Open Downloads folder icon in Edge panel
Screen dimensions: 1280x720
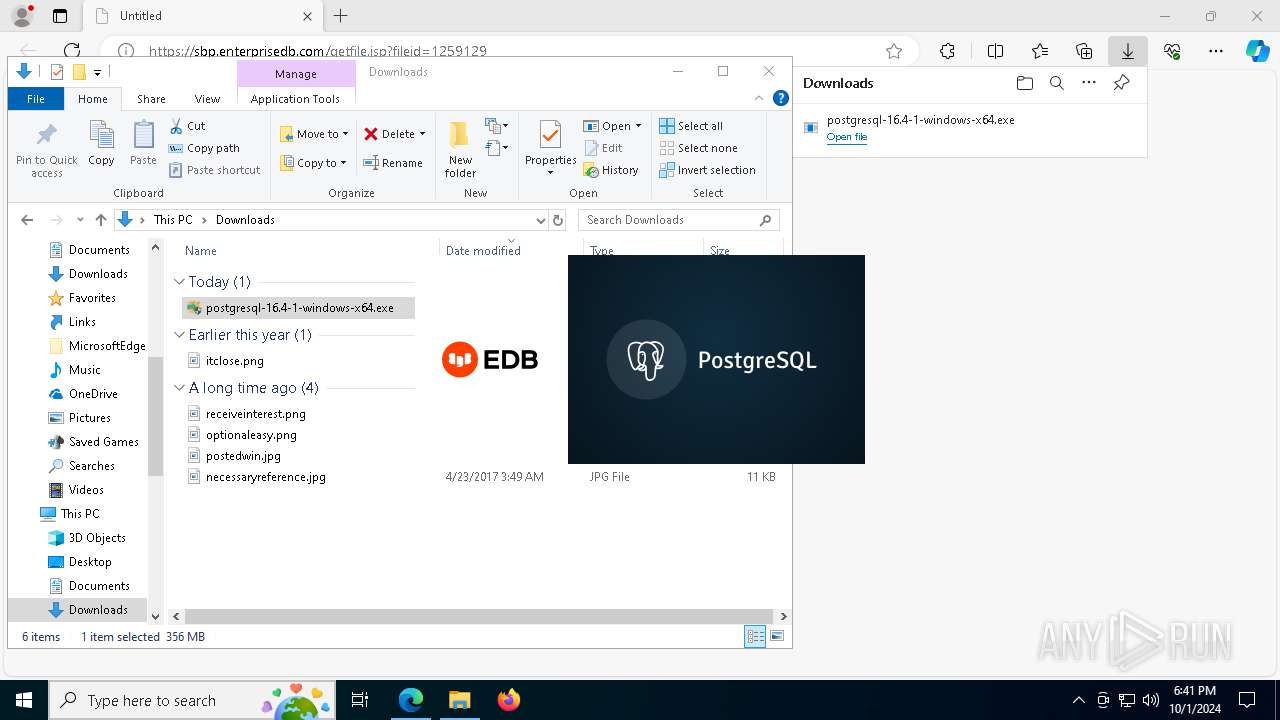[x=1024, y=83]
